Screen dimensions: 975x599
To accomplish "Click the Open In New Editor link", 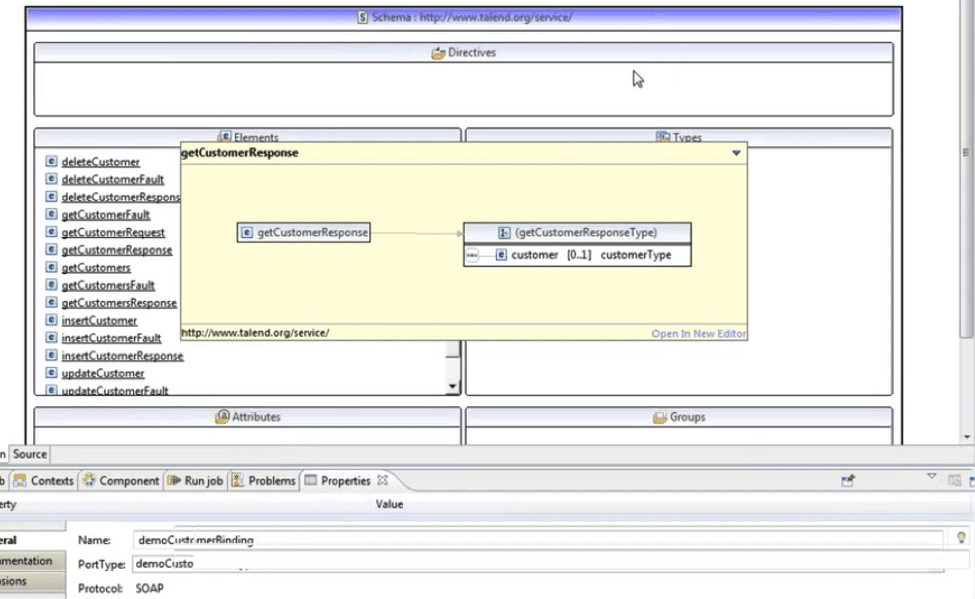I will (x=698, y=333).
